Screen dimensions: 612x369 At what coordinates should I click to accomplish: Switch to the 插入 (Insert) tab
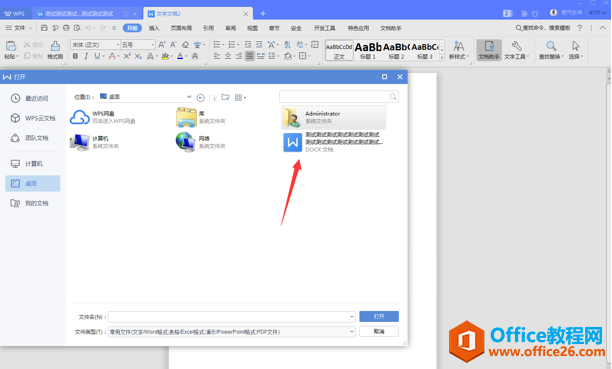(x=154, y=28)
